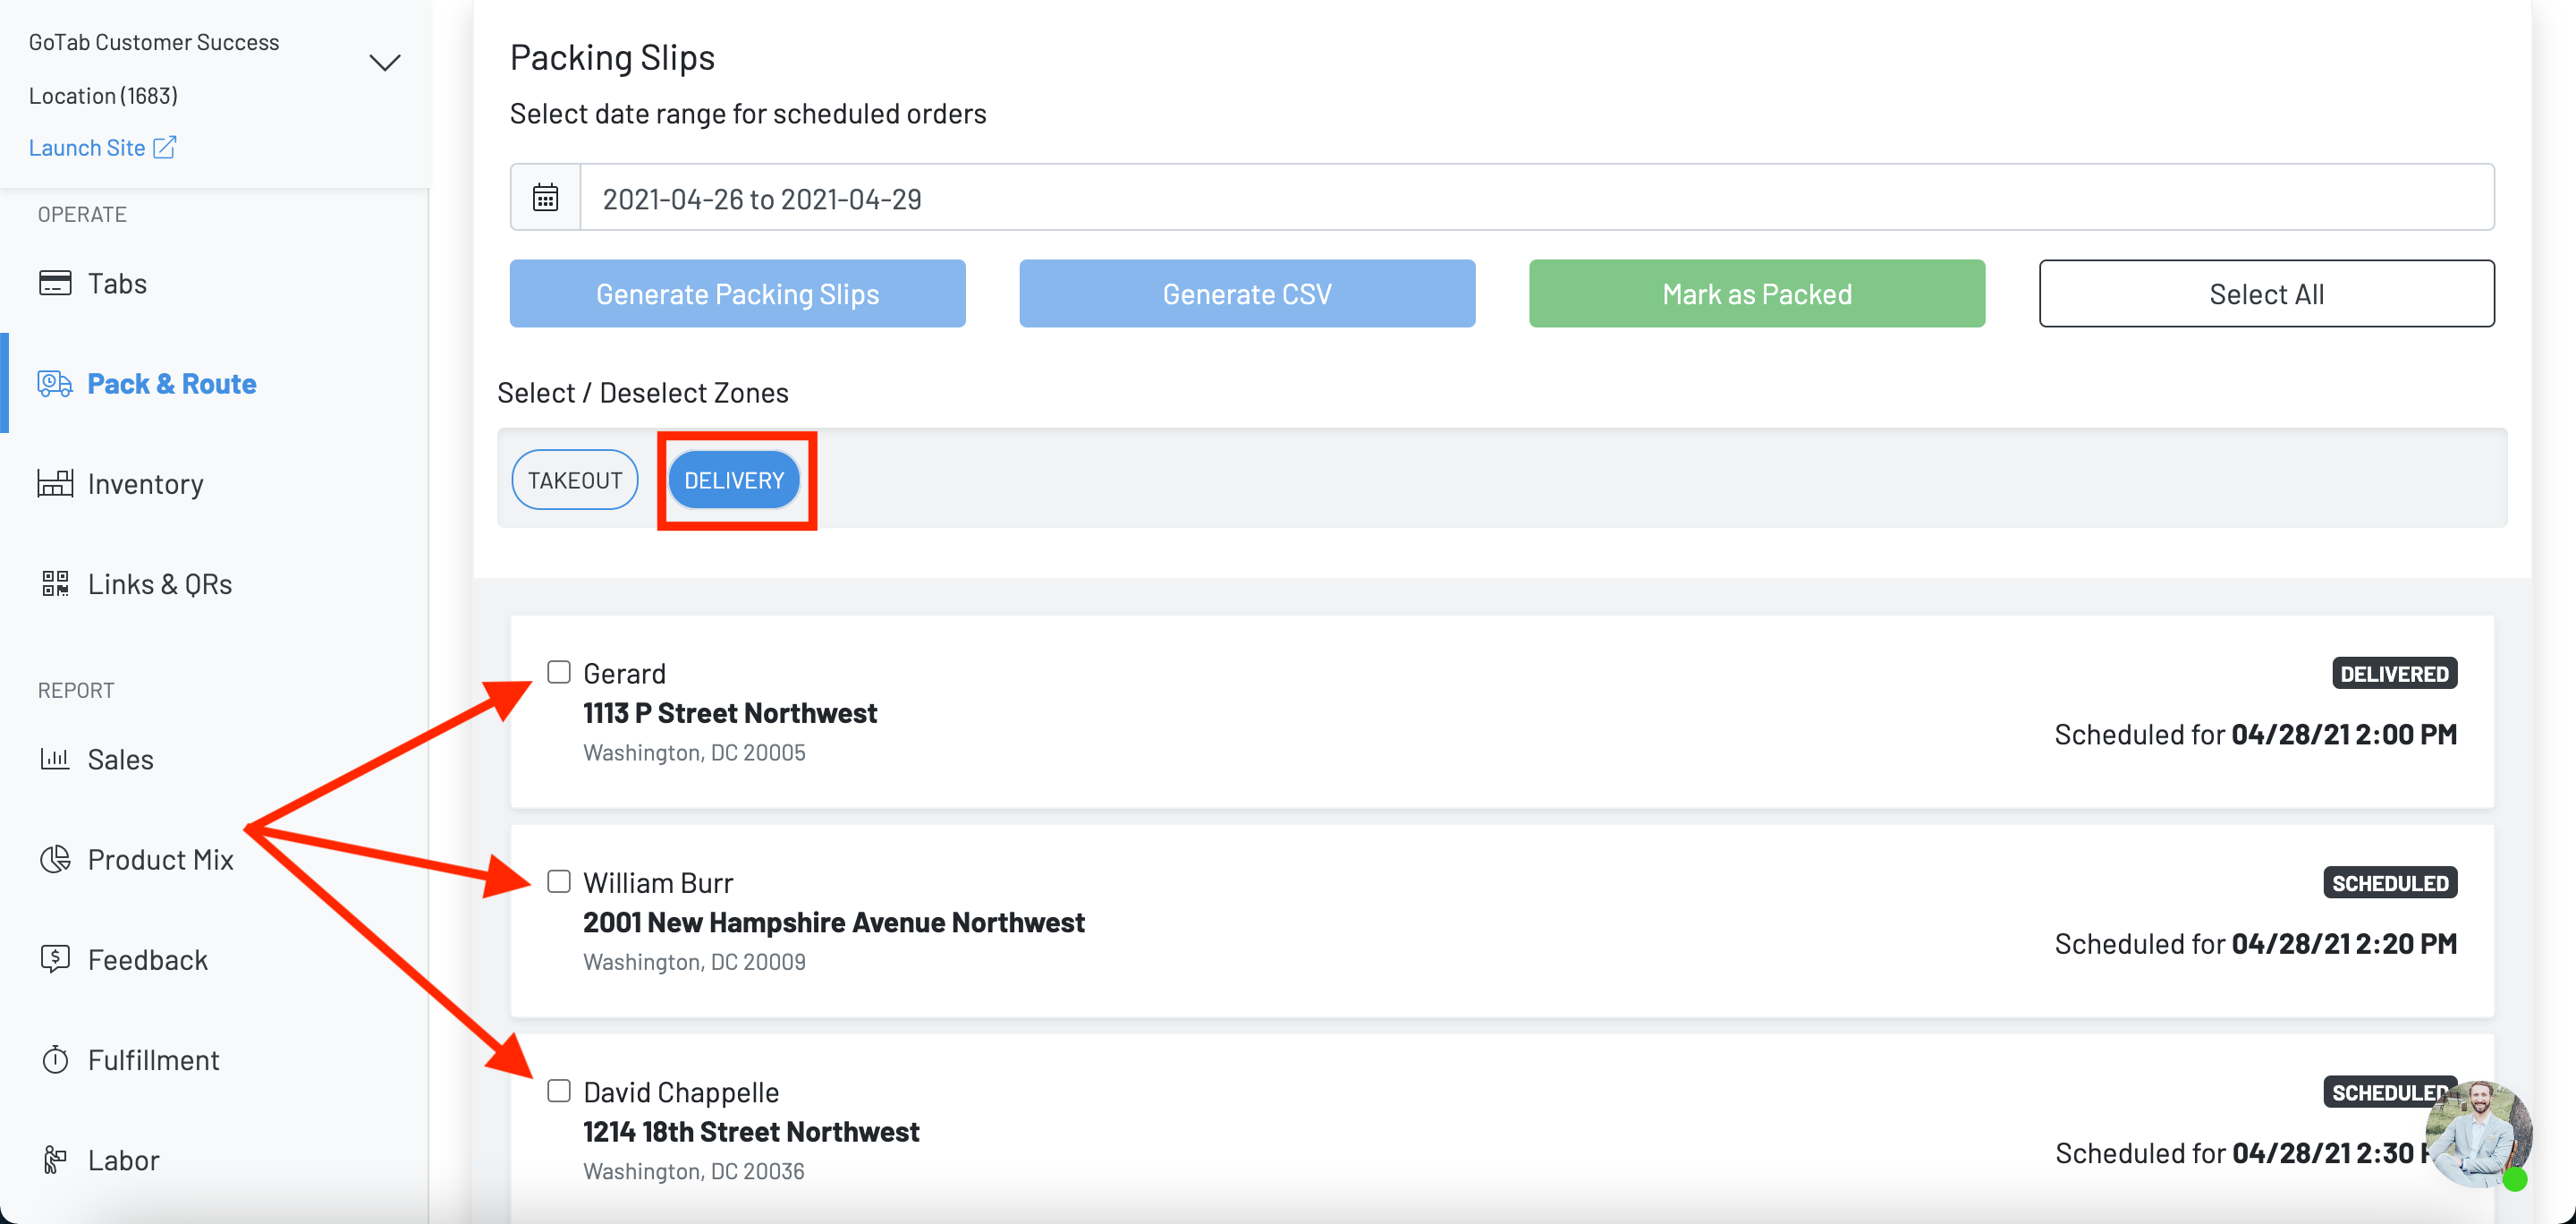This screenshot has height=1224, width=2576.
Task: Deselect the DELIVERY zone pill
Action: click(x=734, y=480)
